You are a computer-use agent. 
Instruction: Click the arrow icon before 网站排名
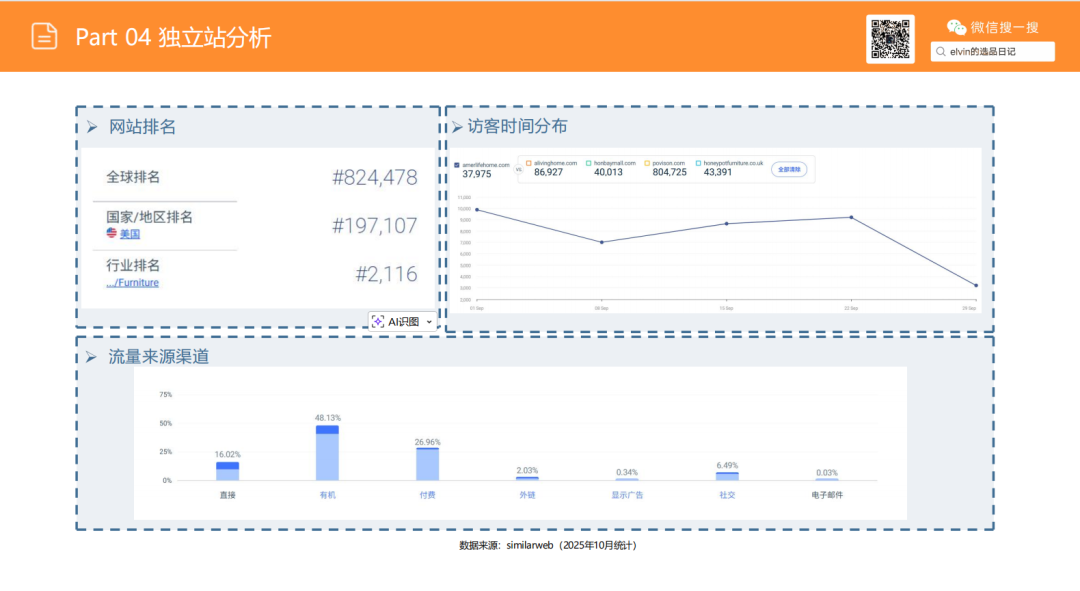[91, 127]
